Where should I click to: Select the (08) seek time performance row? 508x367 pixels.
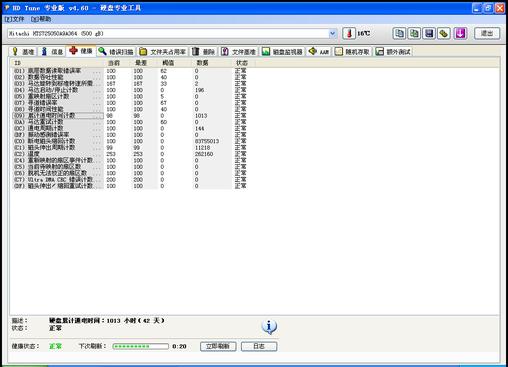click(130, 109)
